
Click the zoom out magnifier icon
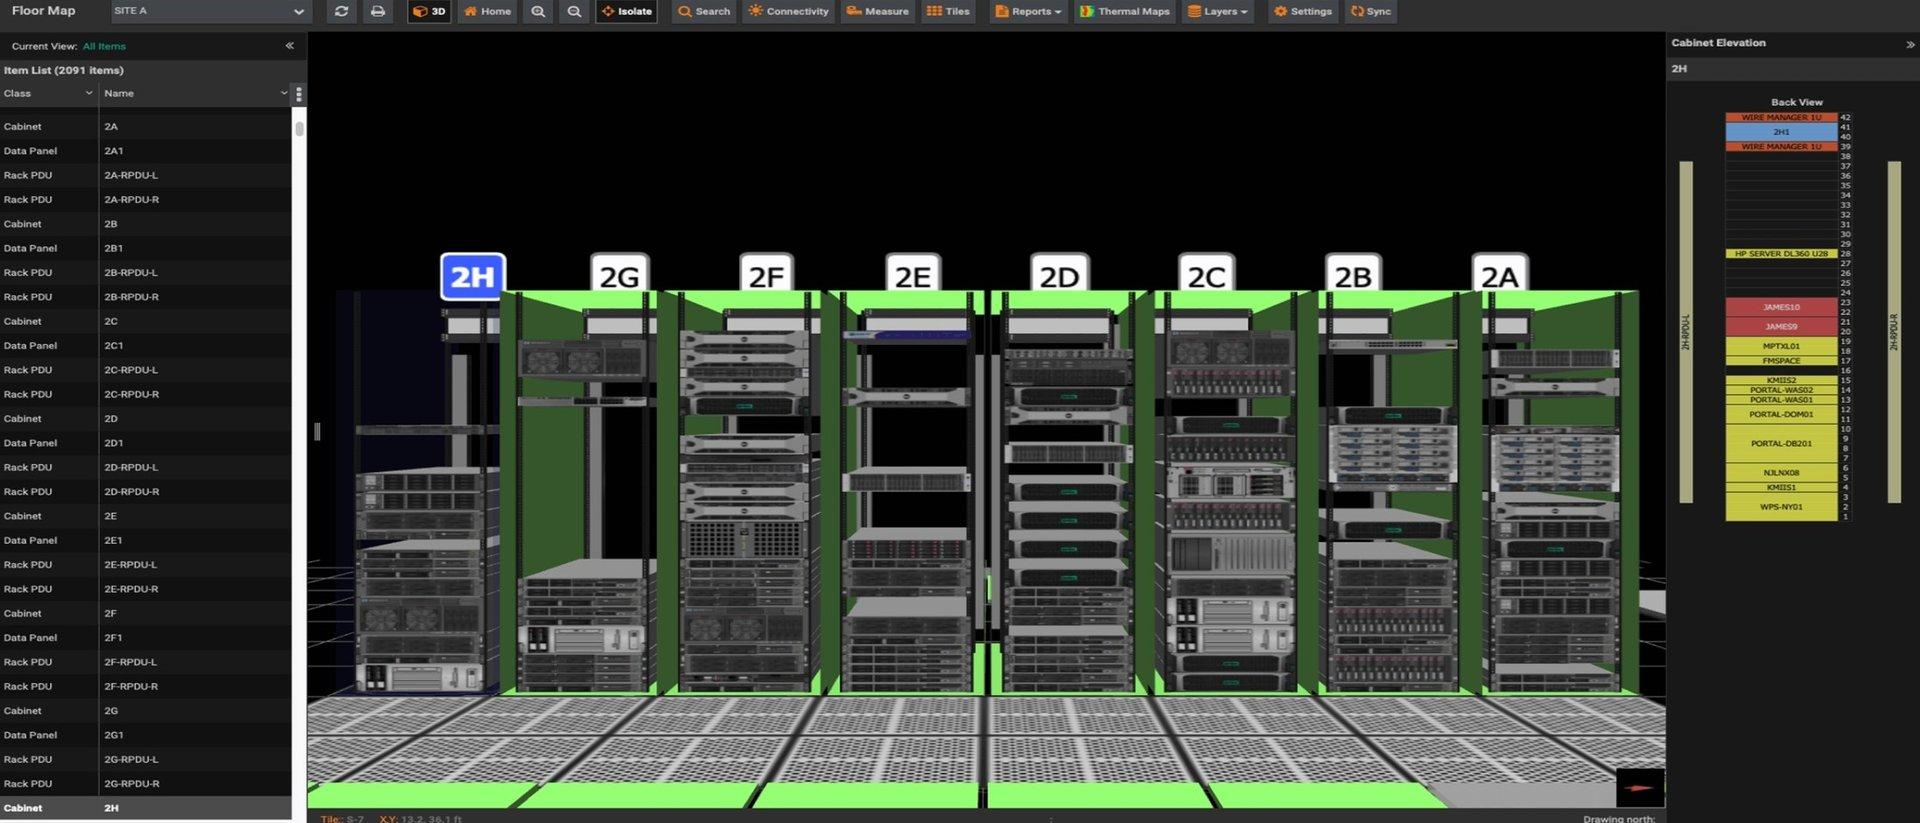click(574, 12)
